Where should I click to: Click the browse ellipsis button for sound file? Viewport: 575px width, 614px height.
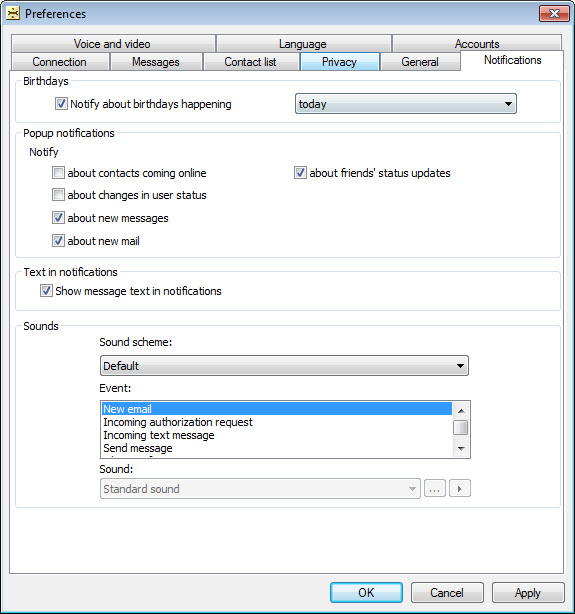(435, 488)
